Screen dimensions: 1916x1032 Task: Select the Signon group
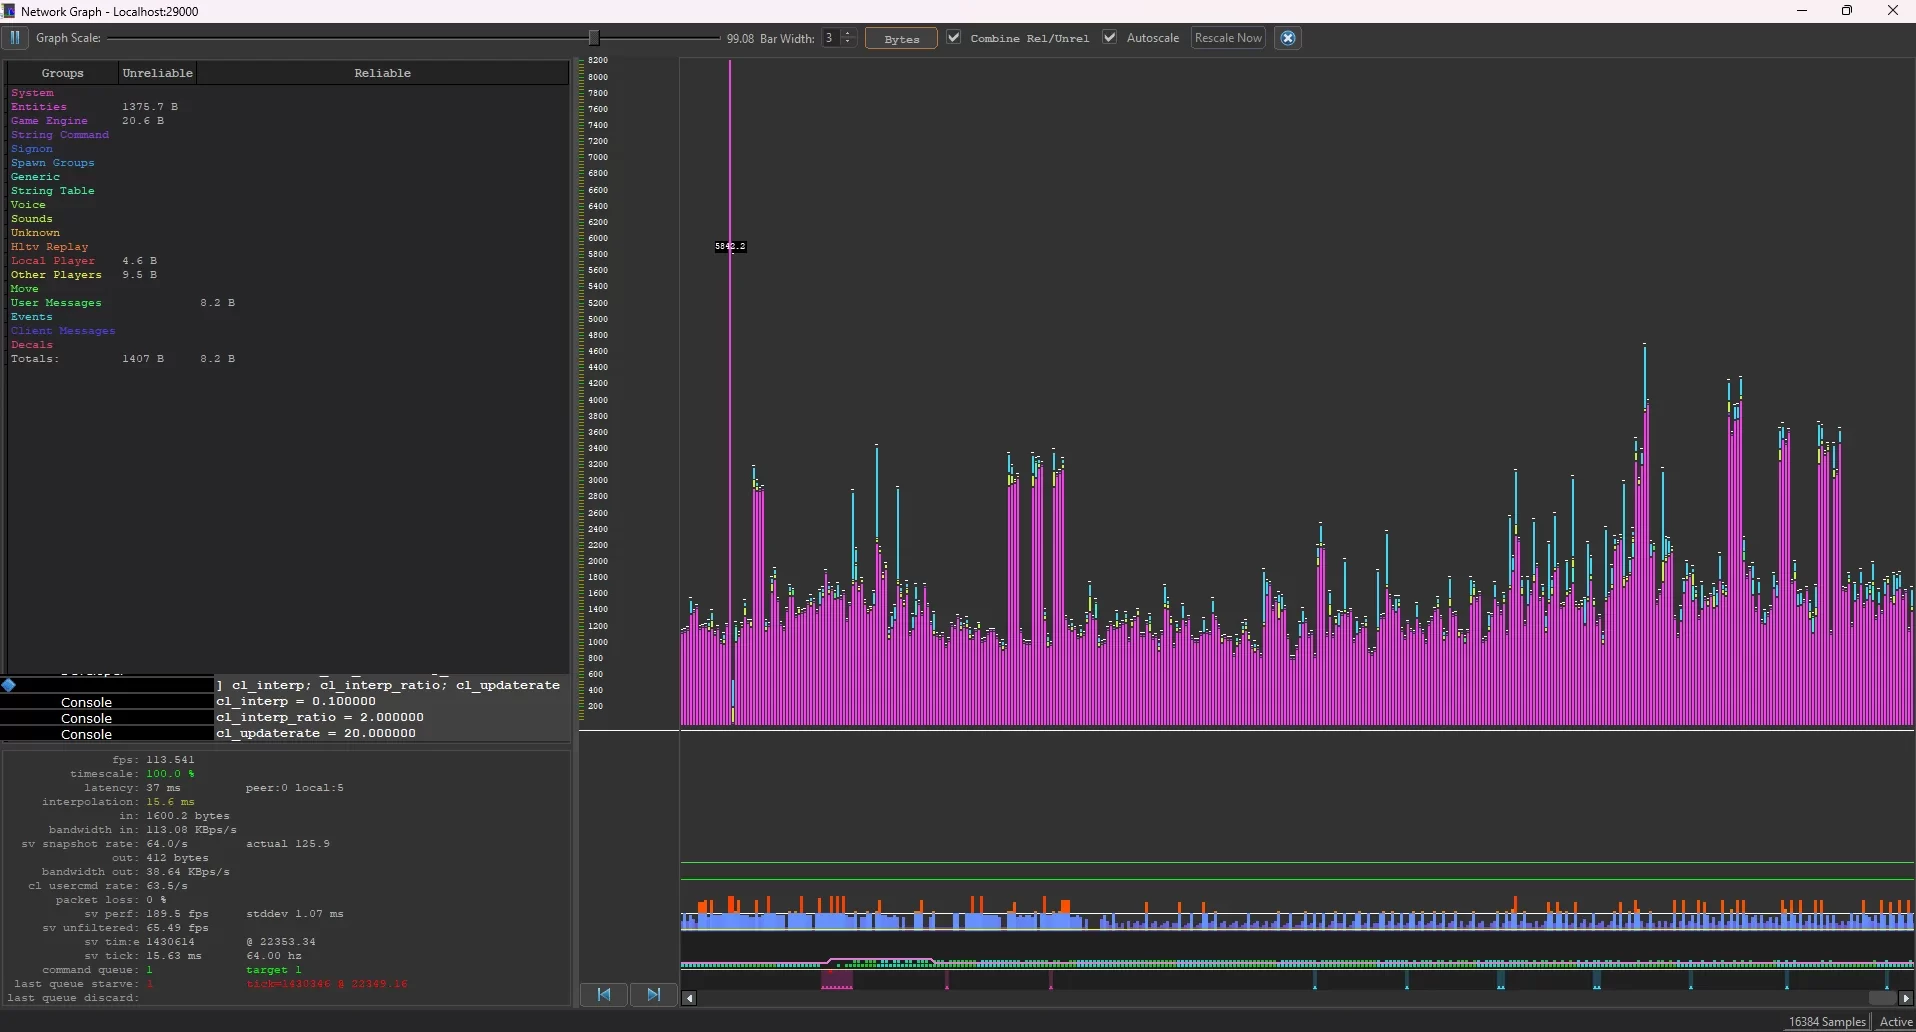click(x=32, y=149)
